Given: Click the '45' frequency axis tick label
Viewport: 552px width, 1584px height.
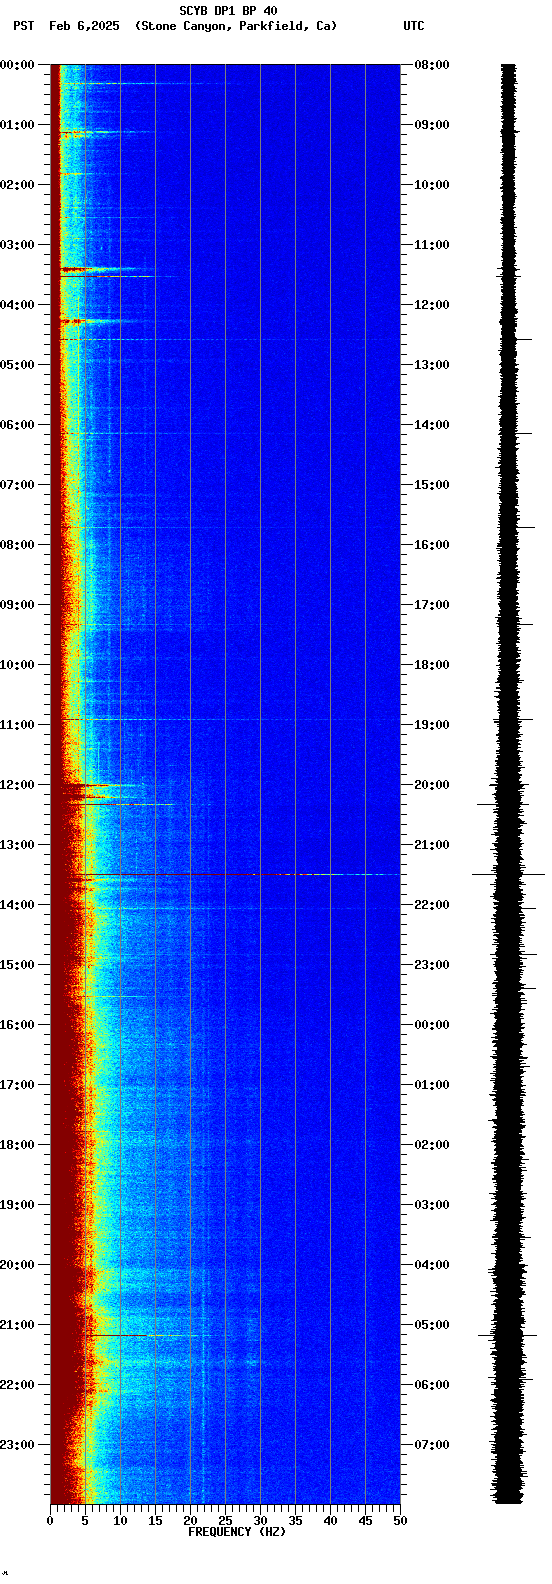Looking at the screenshot, I should pos(365,1521).
